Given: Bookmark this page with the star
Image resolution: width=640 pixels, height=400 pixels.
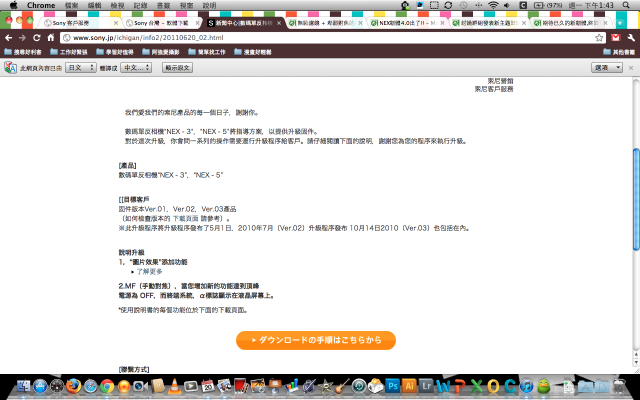Looking at the screenshot, I should pos(599,38).
